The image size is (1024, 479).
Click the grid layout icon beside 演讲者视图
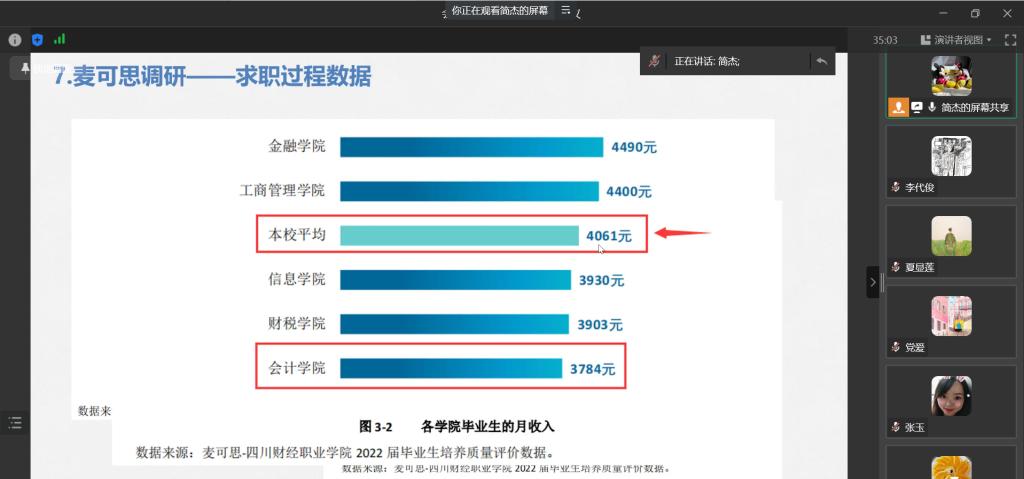tap(926, 40)
